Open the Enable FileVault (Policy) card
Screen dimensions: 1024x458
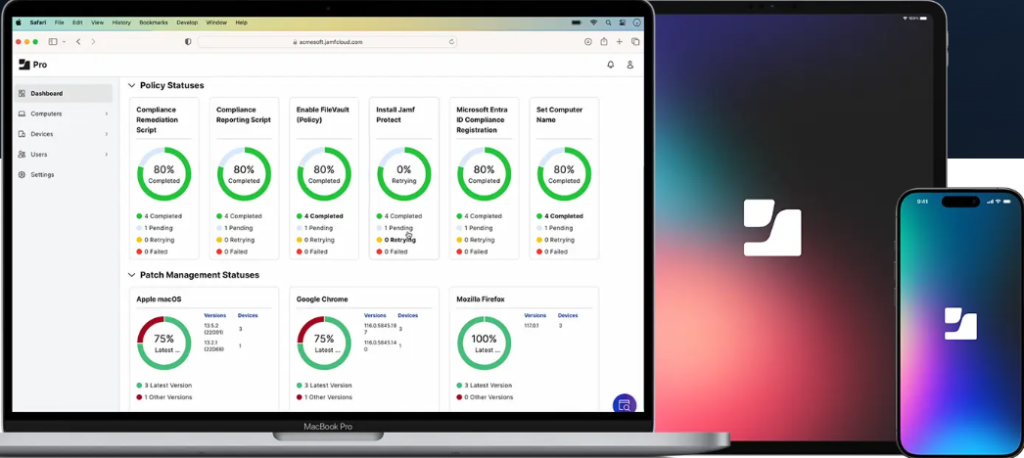click(x=324, y=178)
